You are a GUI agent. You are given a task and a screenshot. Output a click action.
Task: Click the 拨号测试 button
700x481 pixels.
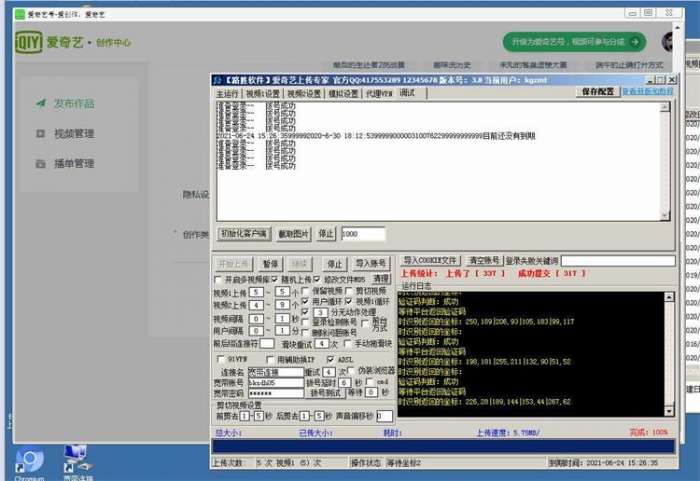[x=325, y=393]
